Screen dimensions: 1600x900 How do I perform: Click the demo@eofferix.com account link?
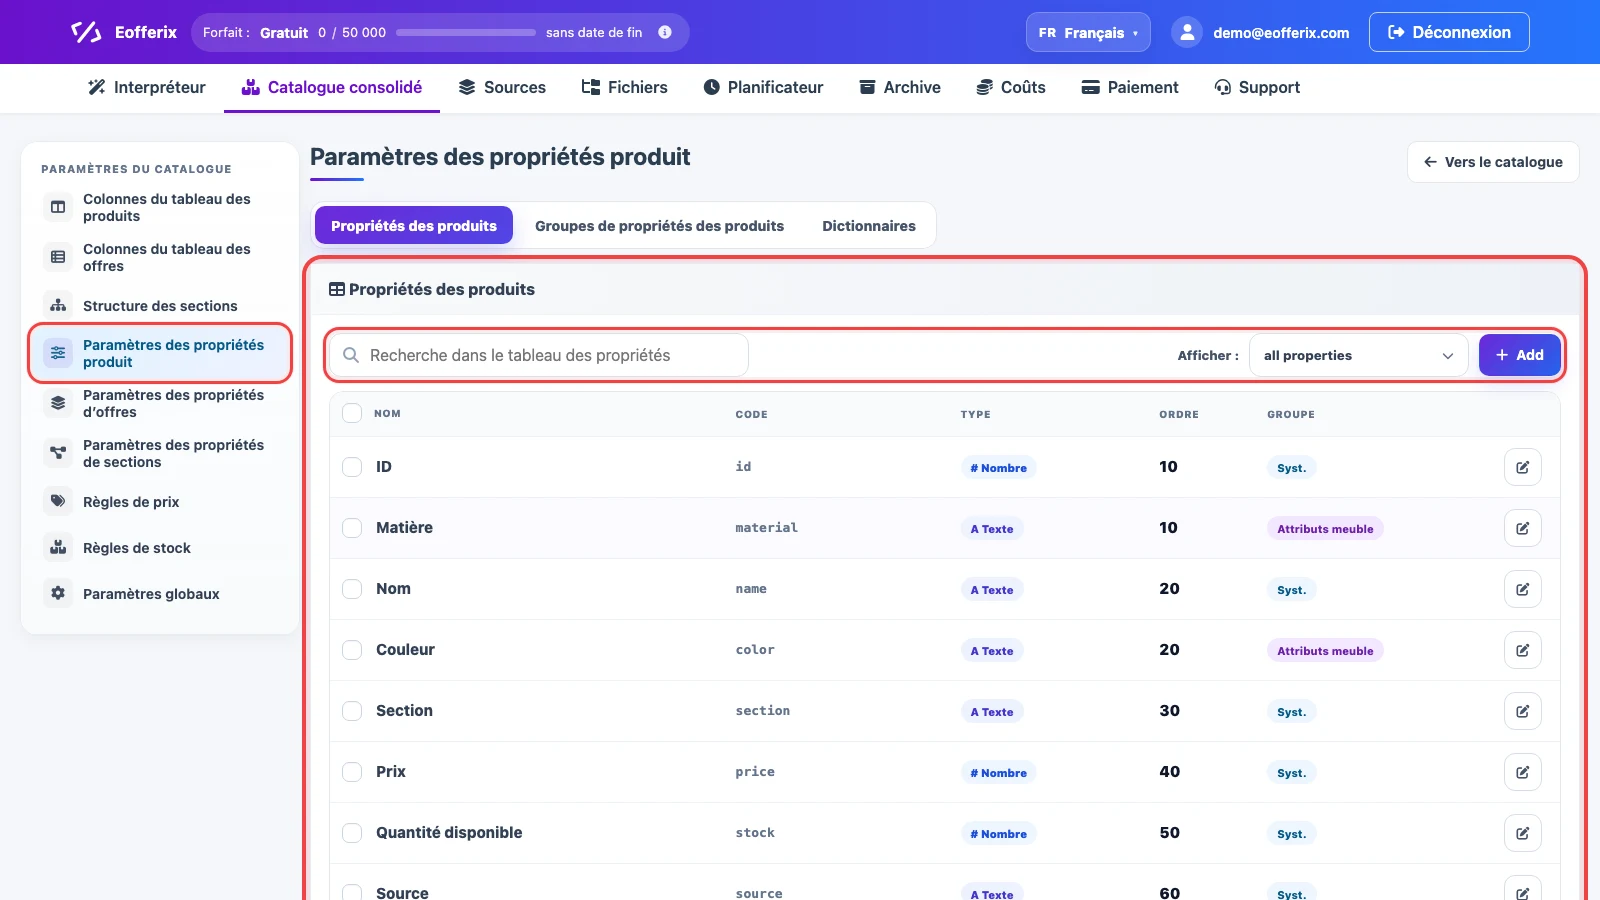[1281, 33]
